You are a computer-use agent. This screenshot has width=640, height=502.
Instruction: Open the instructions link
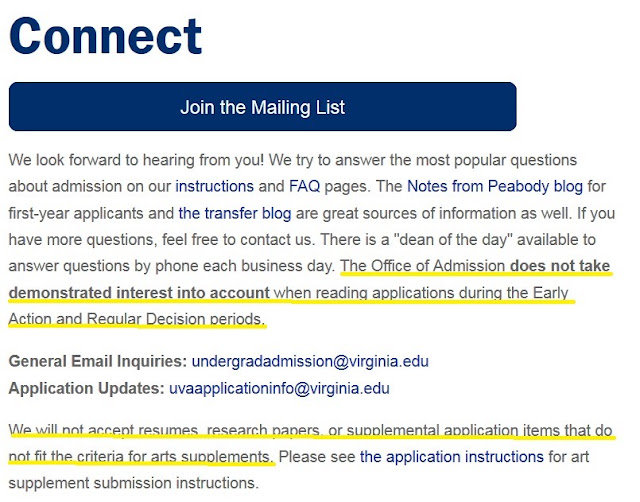[215, 187]
